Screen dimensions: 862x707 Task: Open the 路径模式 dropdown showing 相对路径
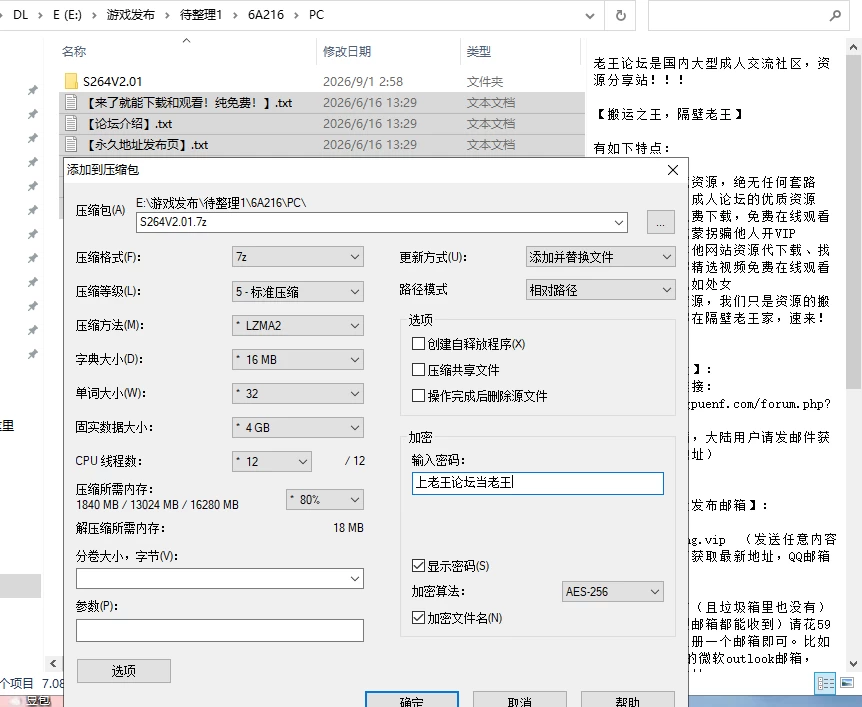point(600,290)
